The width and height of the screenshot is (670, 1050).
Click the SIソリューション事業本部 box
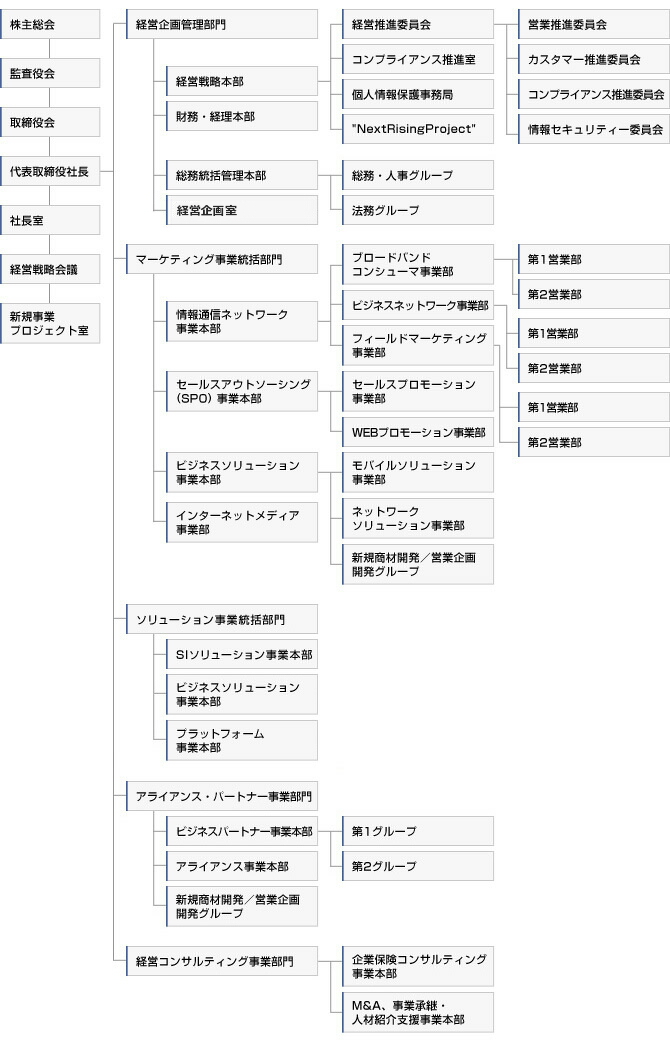point(241,656)
